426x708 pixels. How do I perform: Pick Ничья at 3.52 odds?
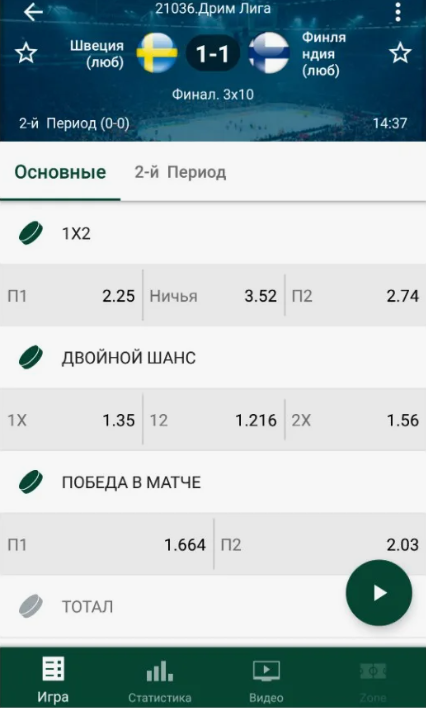(x=213, y=296)
